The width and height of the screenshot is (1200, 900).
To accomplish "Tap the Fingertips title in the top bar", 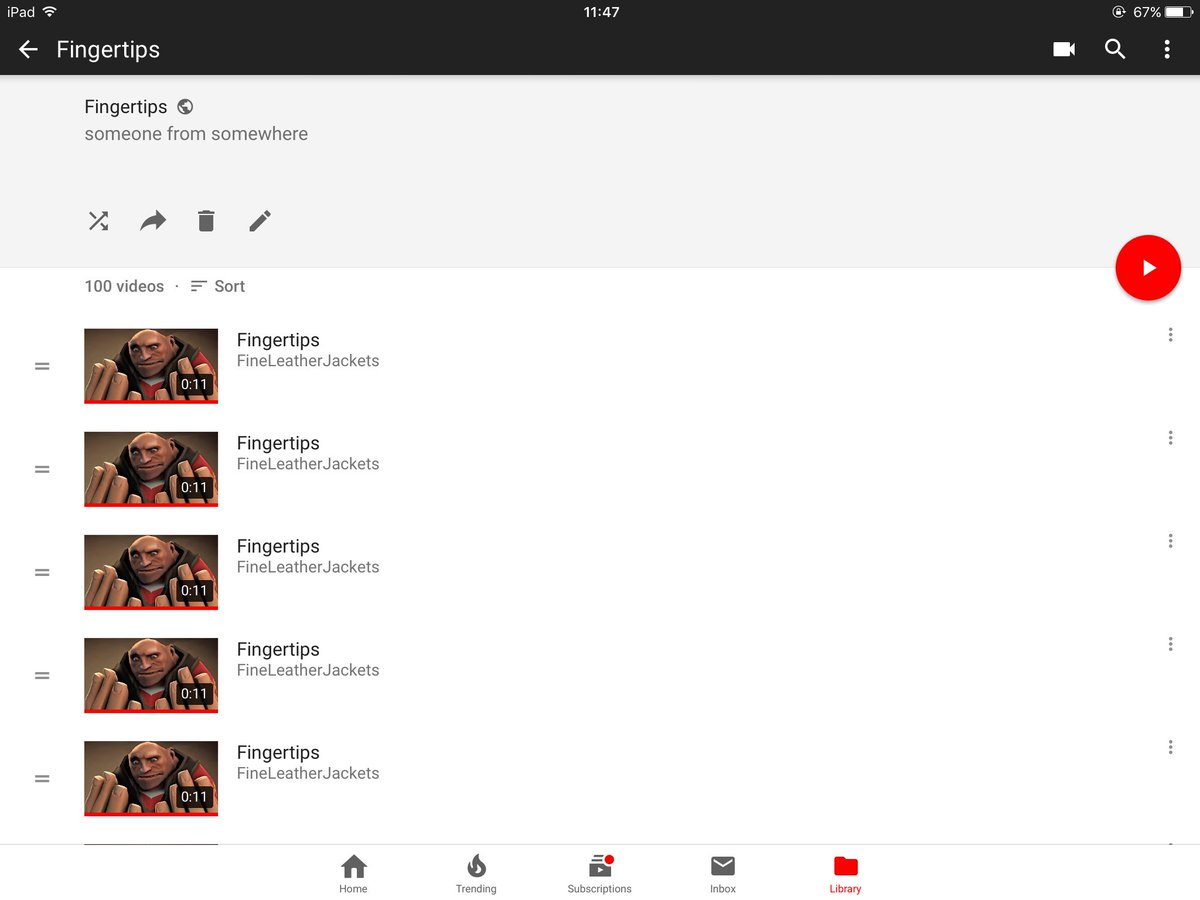I will [x=108, y=50].
